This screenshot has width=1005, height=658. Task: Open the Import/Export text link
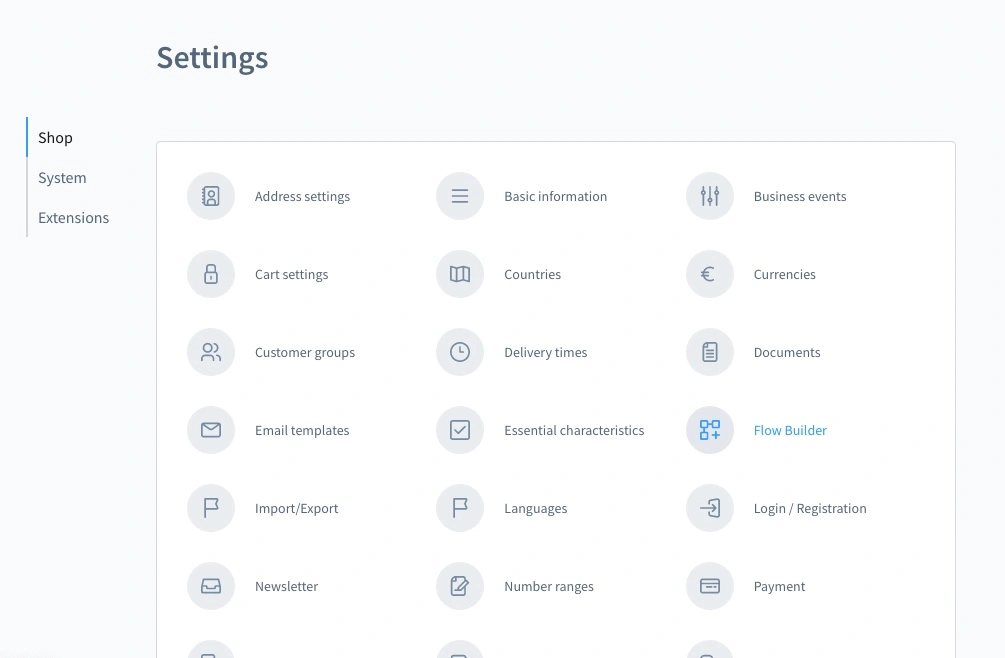coord(296,509)
